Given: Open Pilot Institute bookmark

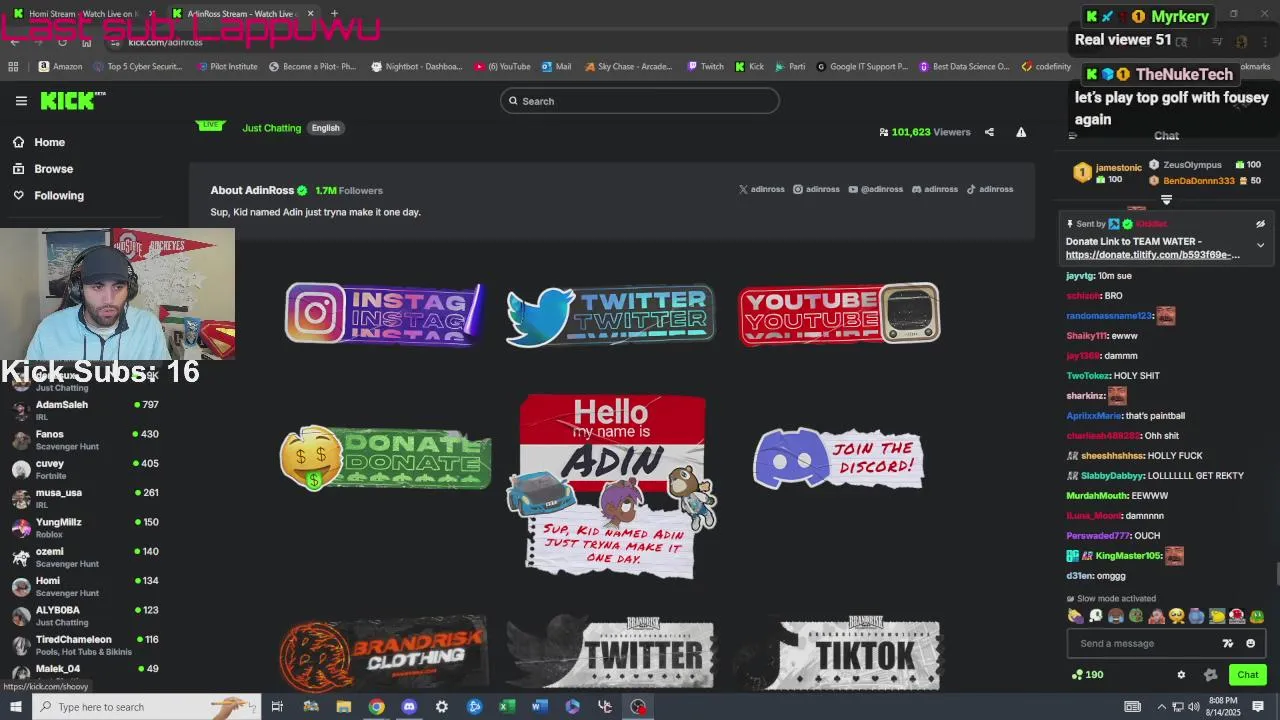Looking at the screenshot, I should pyautogui.click(x=227, y=67).
